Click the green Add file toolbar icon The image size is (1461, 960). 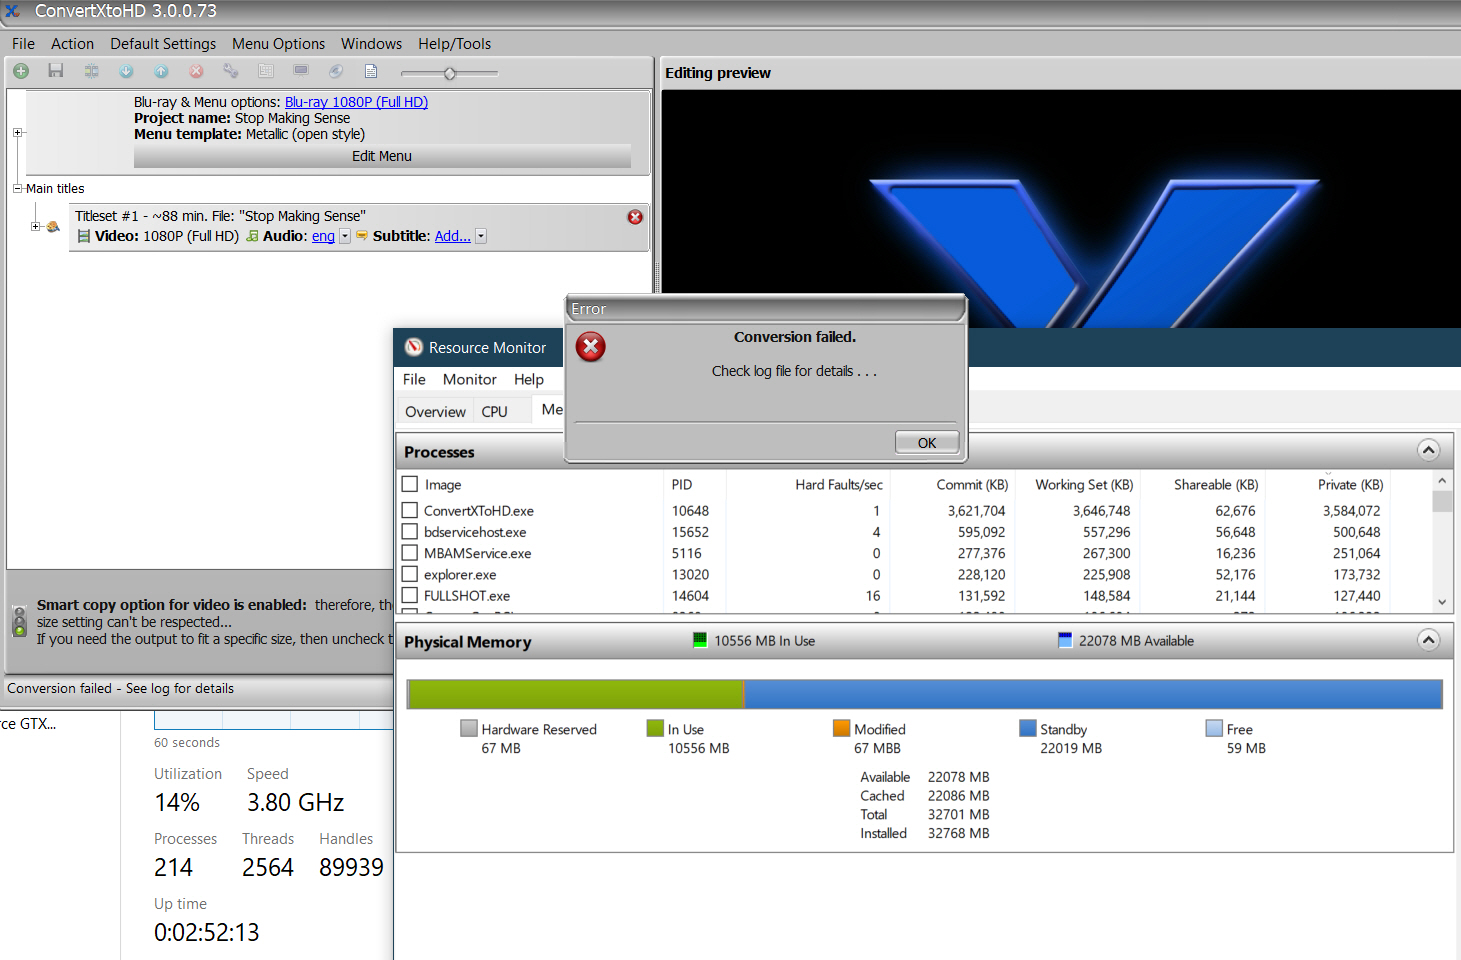pos(21,71)
